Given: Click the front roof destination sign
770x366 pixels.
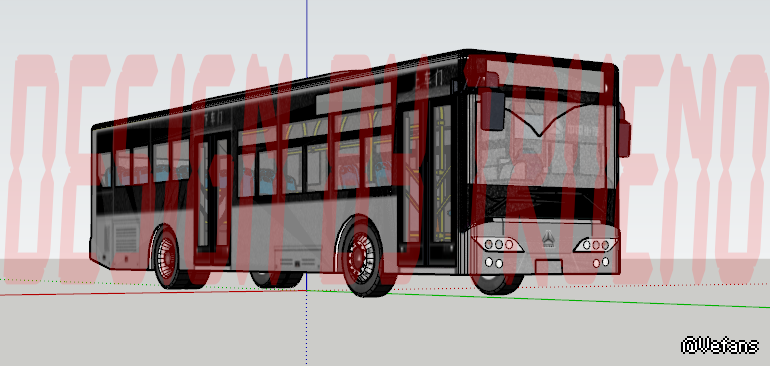Looking at the screenshot, I should coord(544,76).
